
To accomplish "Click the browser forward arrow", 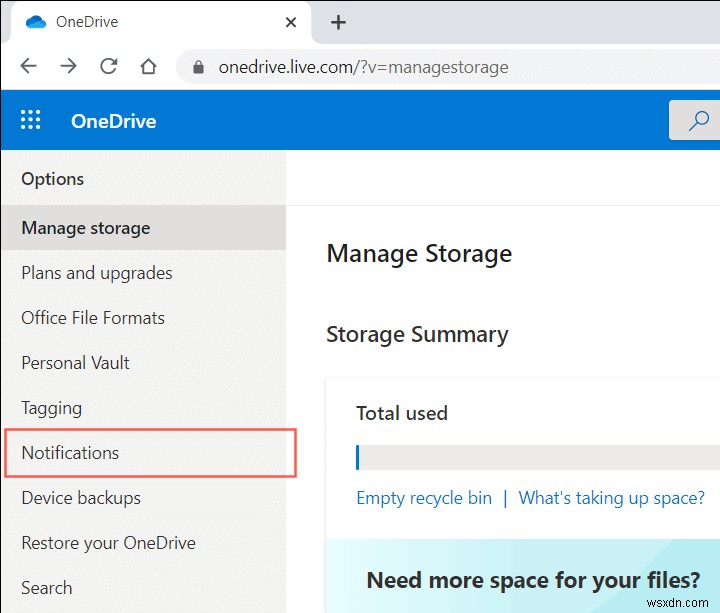I will coord(68,66).
